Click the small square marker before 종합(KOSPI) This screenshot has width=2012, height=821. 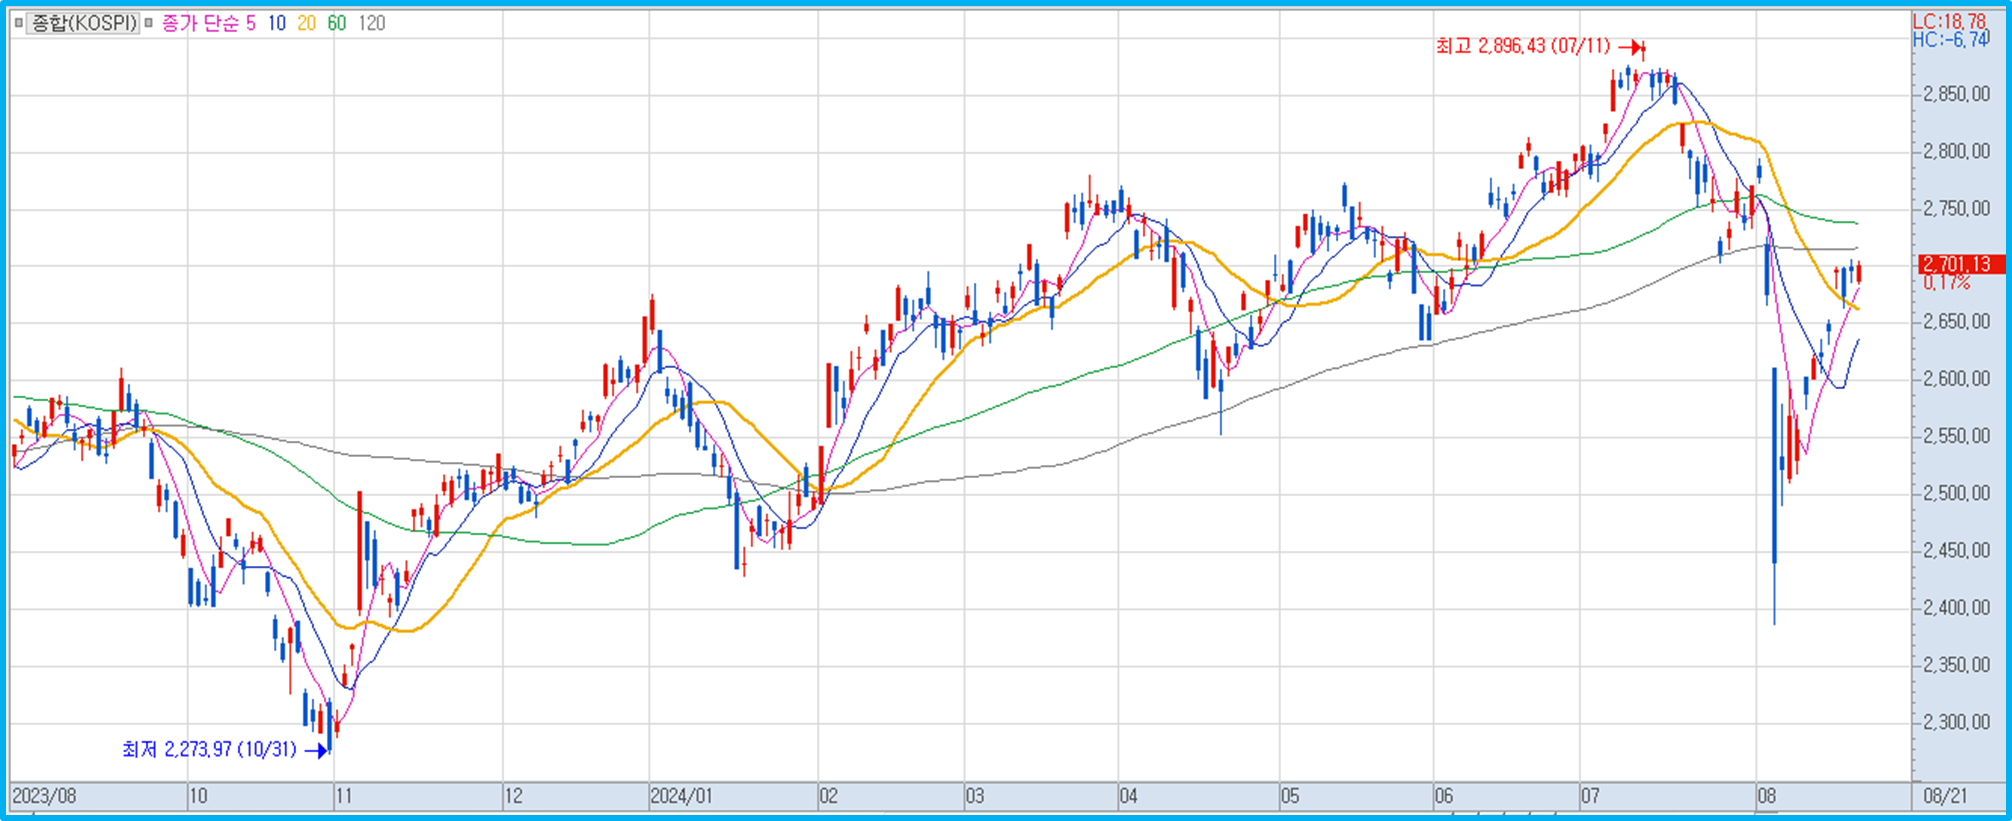[x=19, y=23]
